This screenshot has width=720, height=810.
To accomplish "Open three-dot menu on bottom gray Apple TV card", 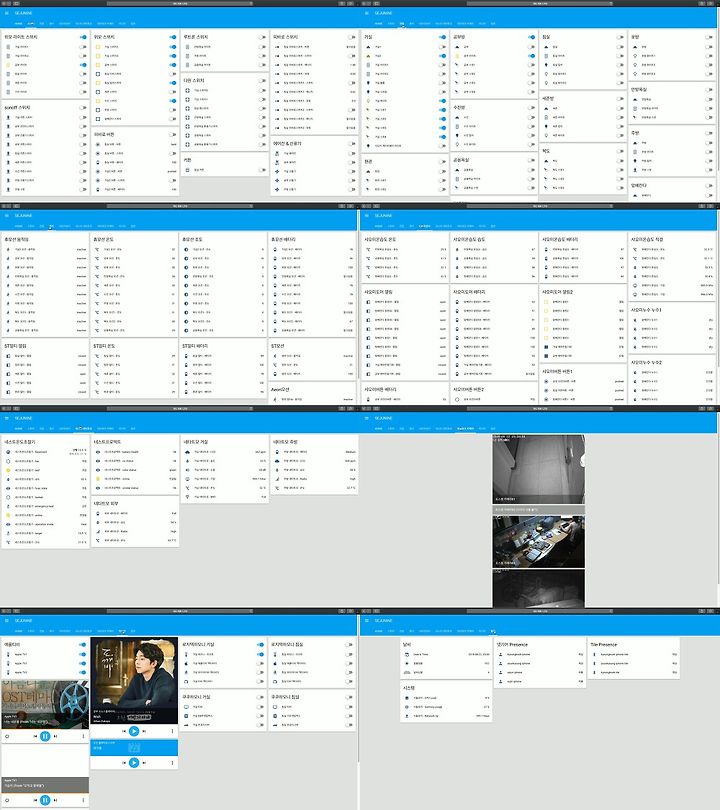I will (83, 800).
